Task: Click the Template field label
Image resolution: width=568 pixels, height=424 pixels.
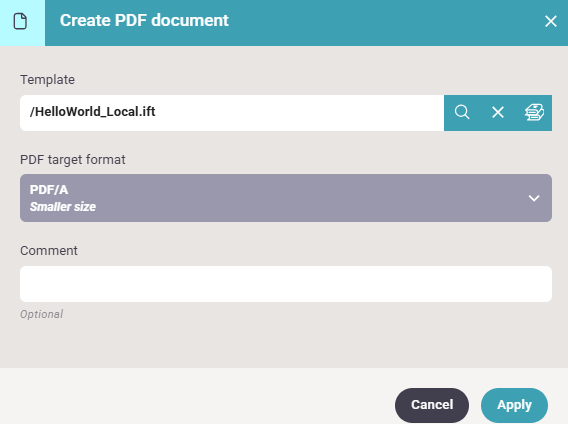Action: pos(47,80)
